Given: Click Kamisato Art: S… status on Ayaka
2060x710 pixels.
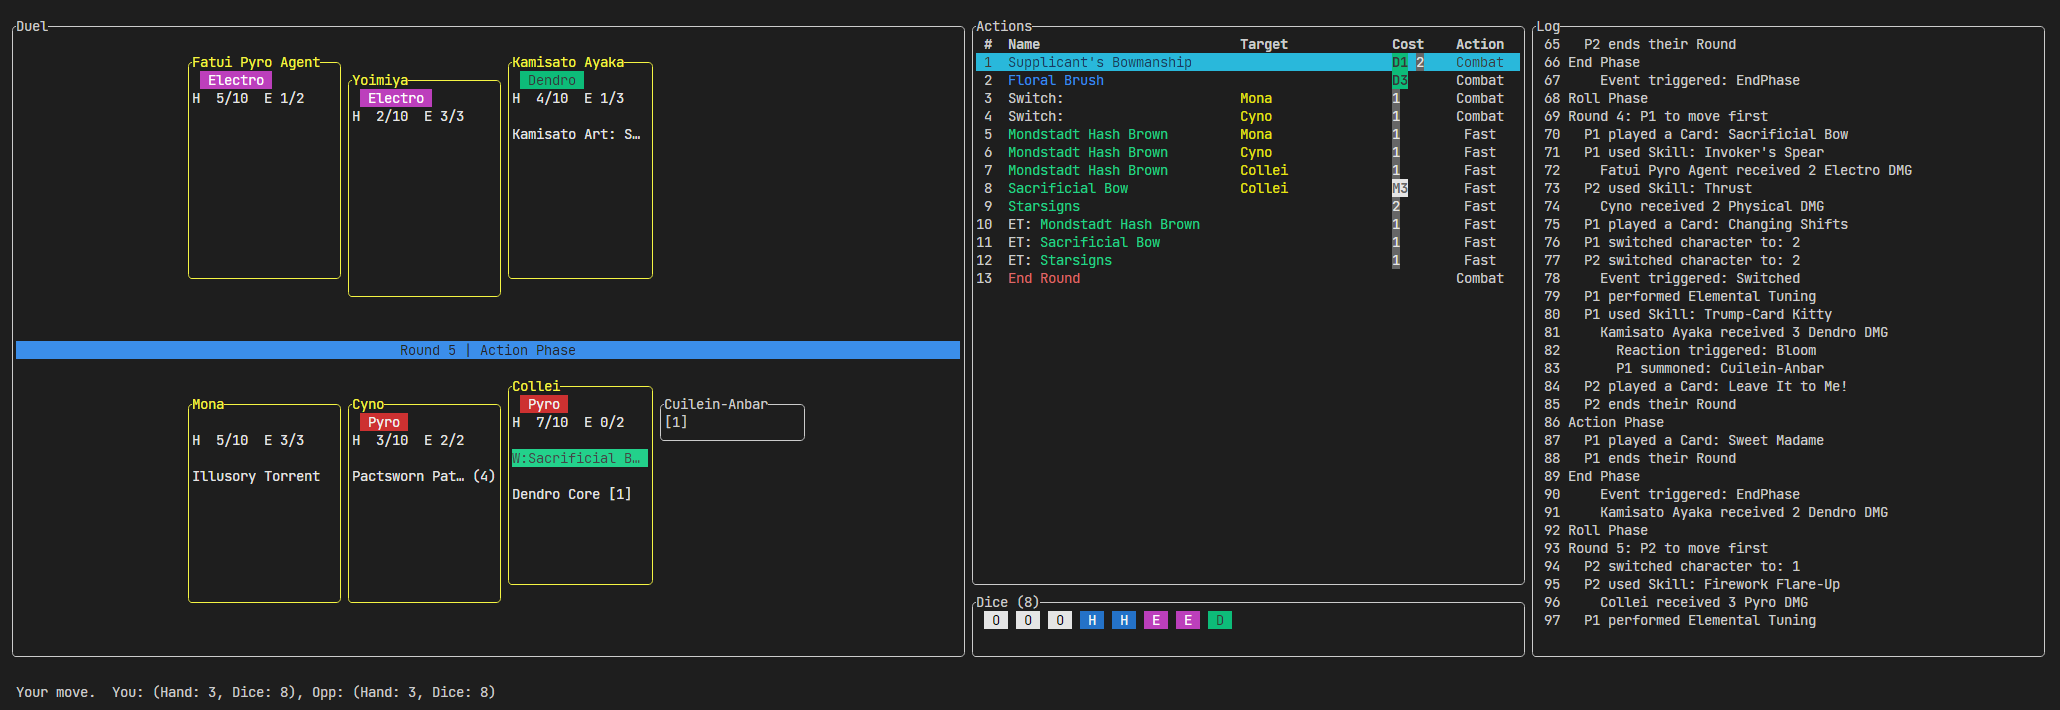Looking at the screenshot, I should [x=576, y=134].
